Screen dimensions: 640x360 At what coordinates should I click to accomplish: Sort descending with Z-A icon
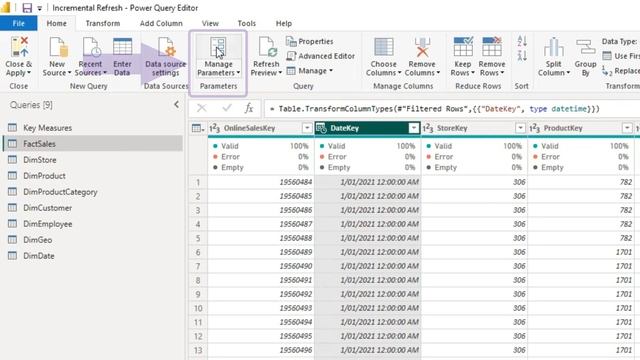tap(522, 56)
